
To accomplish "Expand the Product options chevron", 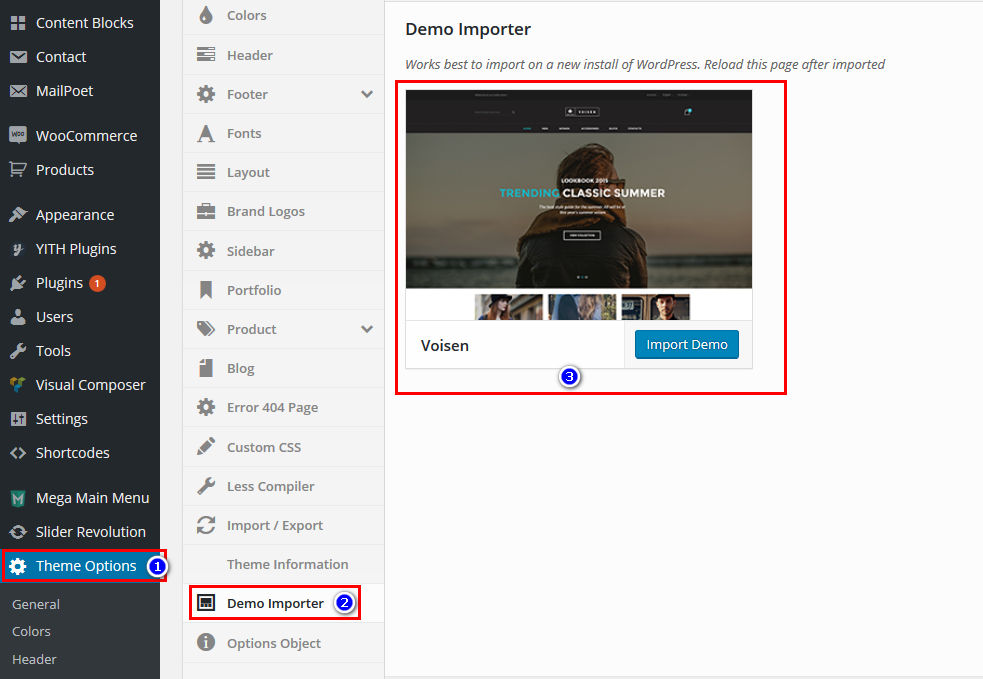I will click(x=367, y=329).
